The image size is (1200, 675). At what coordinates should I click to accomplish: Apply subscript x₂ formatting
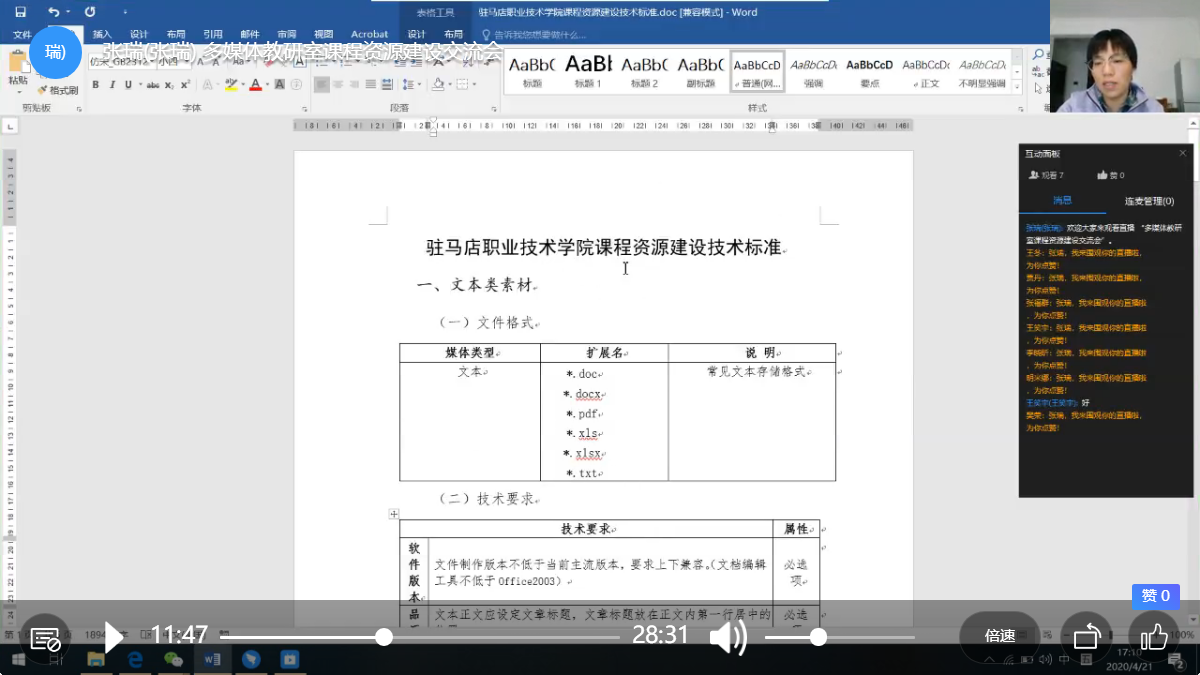(170, 85)
